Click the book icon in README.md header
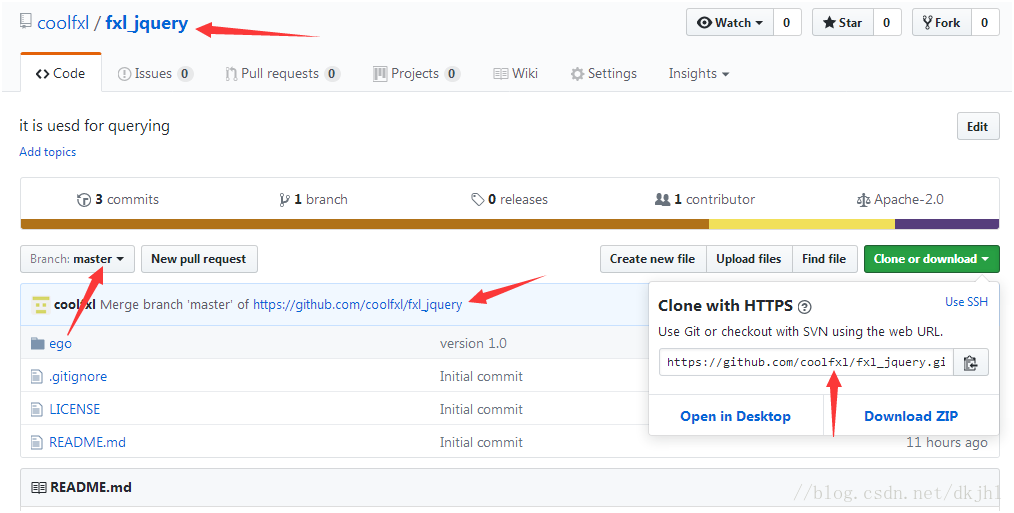 point(39,488)
